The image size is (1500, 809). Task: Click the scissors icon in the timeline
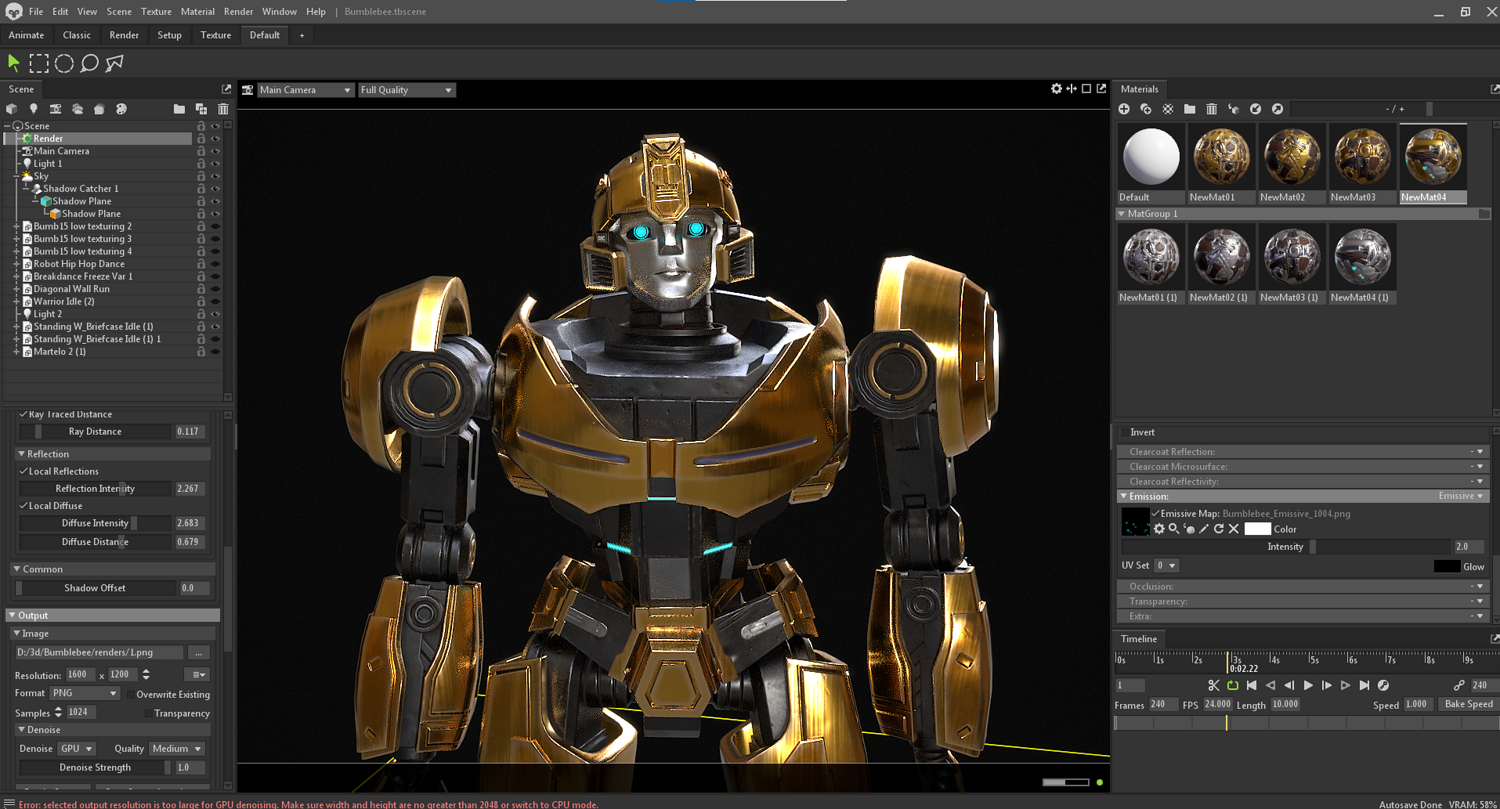(1213, 686)
